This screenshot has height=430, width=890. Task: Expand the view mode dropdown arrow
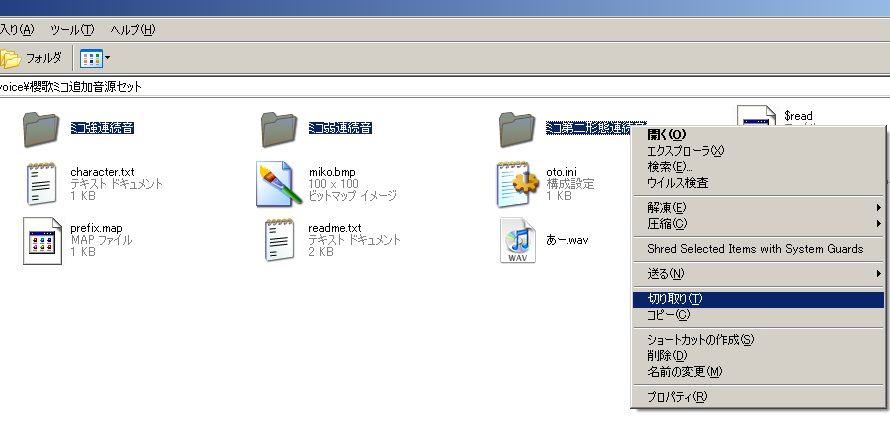coord(107,58)
